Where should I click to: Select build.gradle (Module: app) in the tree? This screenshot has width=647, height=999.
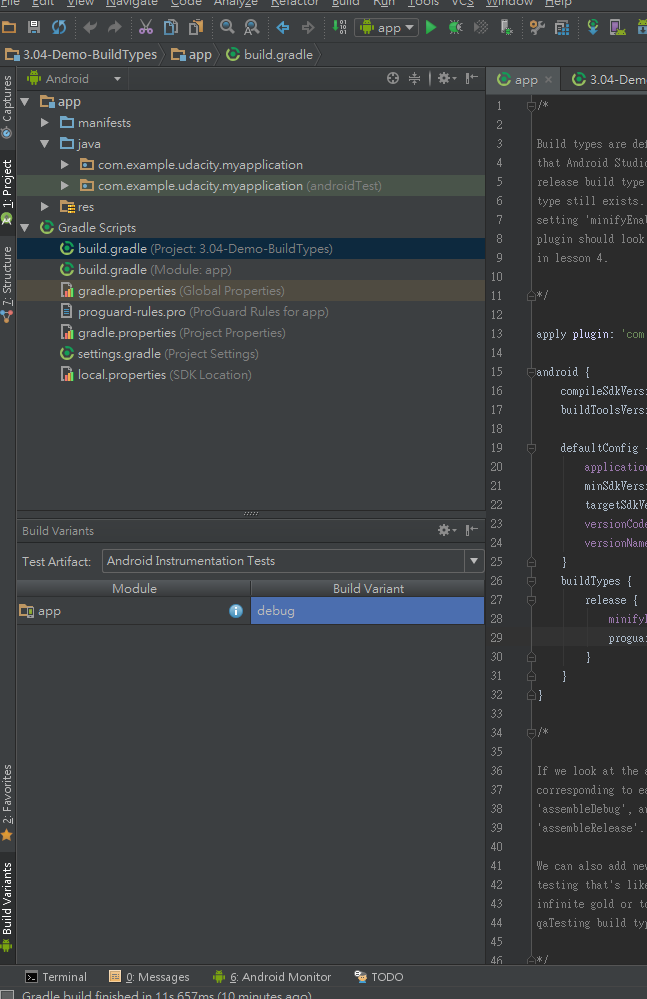[250, 270]
